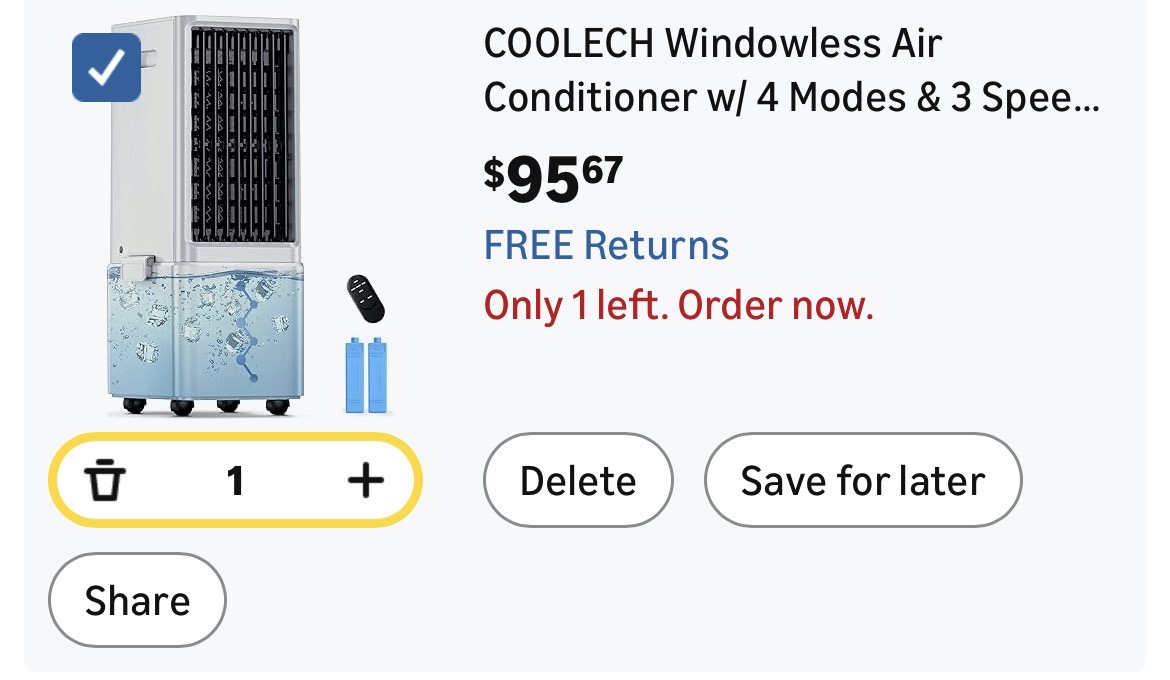The image size is (1170, 680).
Task: Click the blue water tank with ice cubes
Action: 205,335
